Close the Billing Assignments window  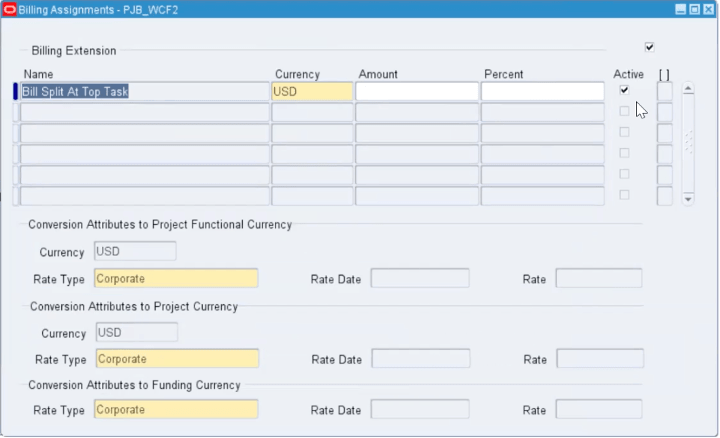click(709, 10)
